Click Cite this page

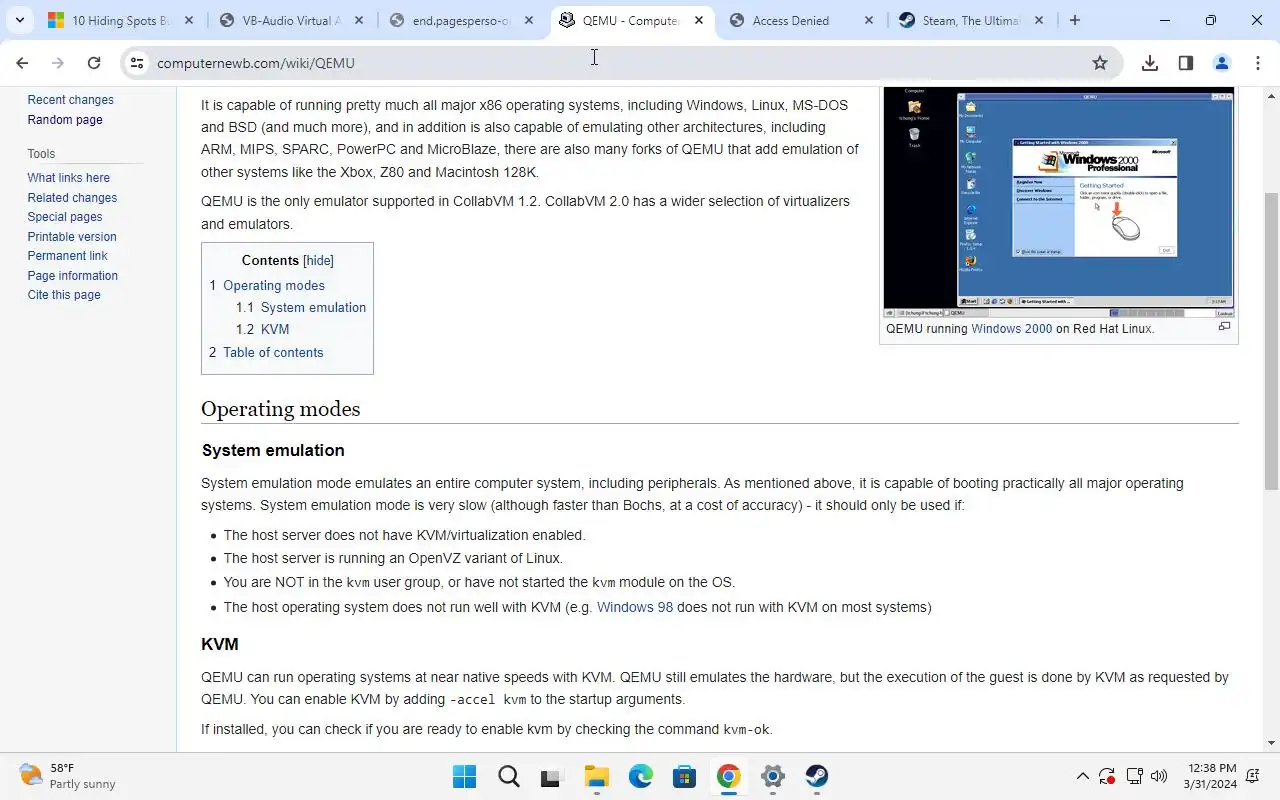coord(64,295)
